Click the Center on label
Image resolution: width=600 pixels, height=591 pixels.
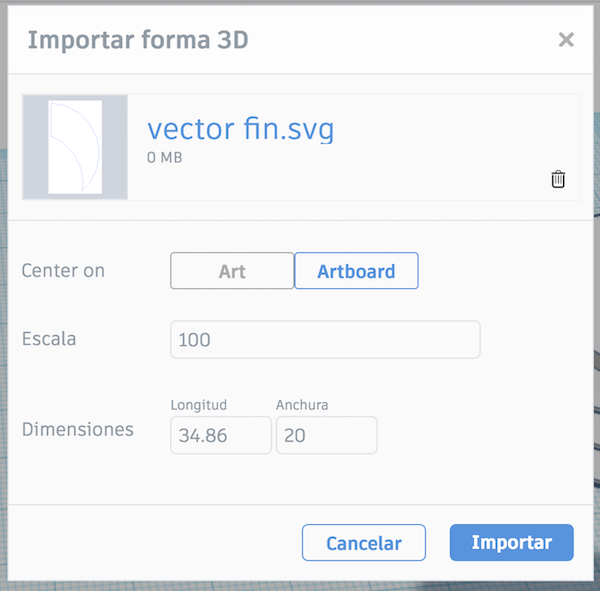(x=63, y=271)
